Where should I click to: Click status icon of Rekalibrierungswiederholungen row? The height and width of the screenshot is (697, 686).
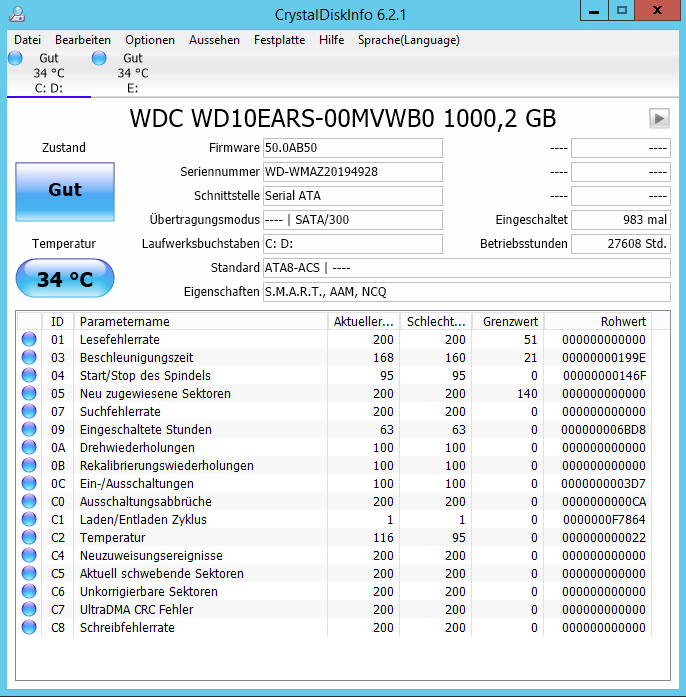coord(29,465)
